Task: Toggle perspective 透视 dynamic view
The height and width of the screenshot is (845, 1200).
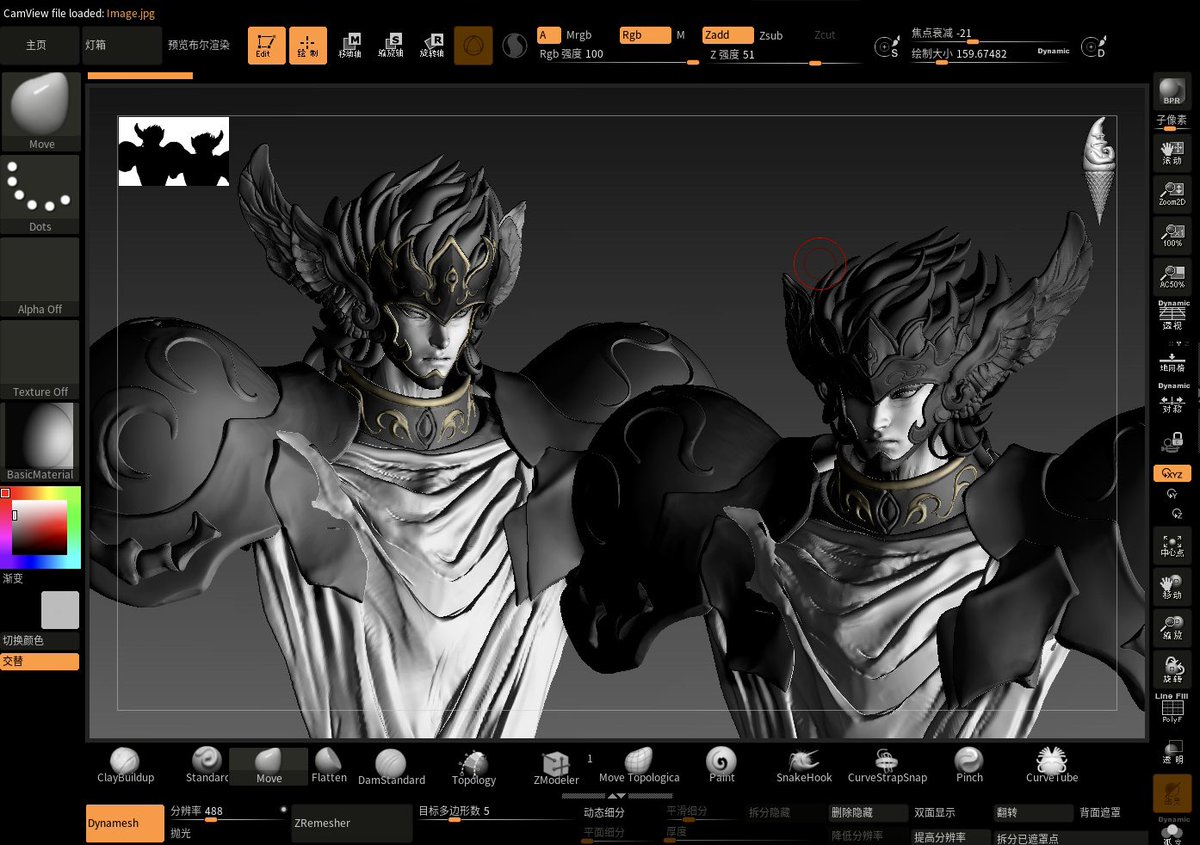Action: (1173, 316)
